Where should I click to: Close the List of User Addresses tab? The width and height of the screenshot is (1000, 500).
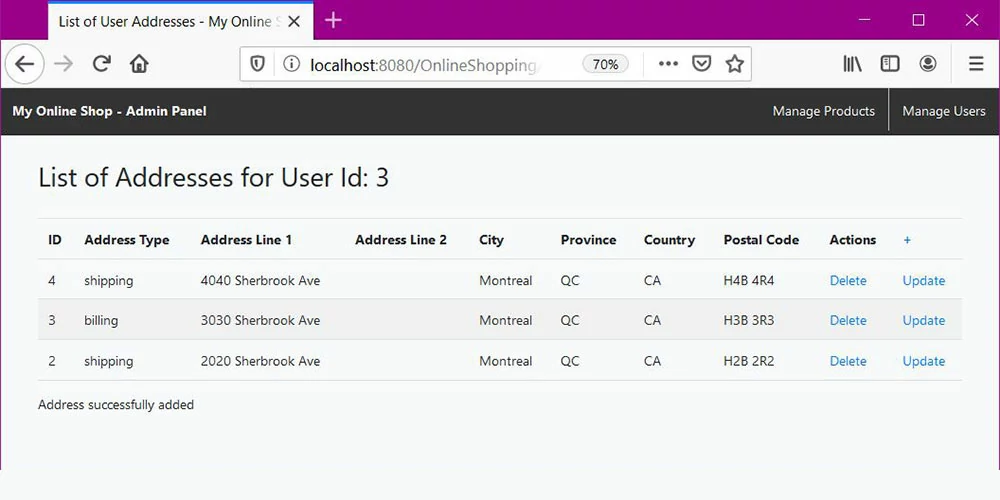coord(293,22)
